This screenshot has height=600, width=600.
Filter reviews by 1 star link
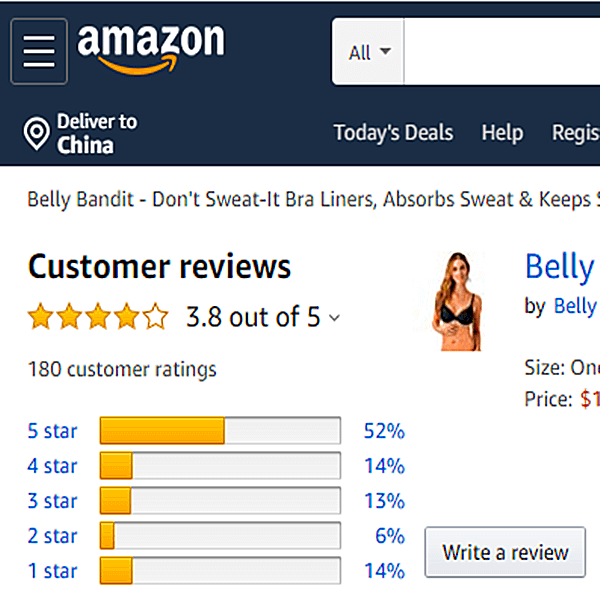pyautogui.click(x=52, y=571)
